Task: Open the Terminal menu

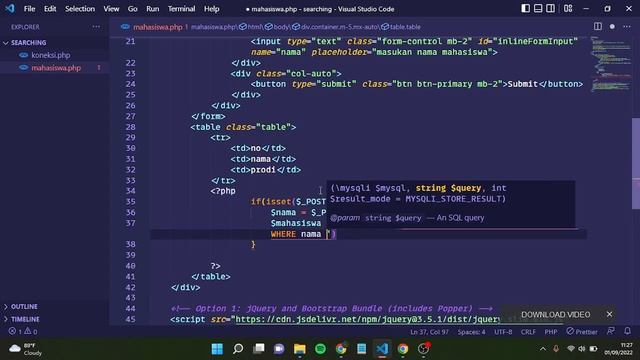Action: pyautogui.click(x=181, y=9)
